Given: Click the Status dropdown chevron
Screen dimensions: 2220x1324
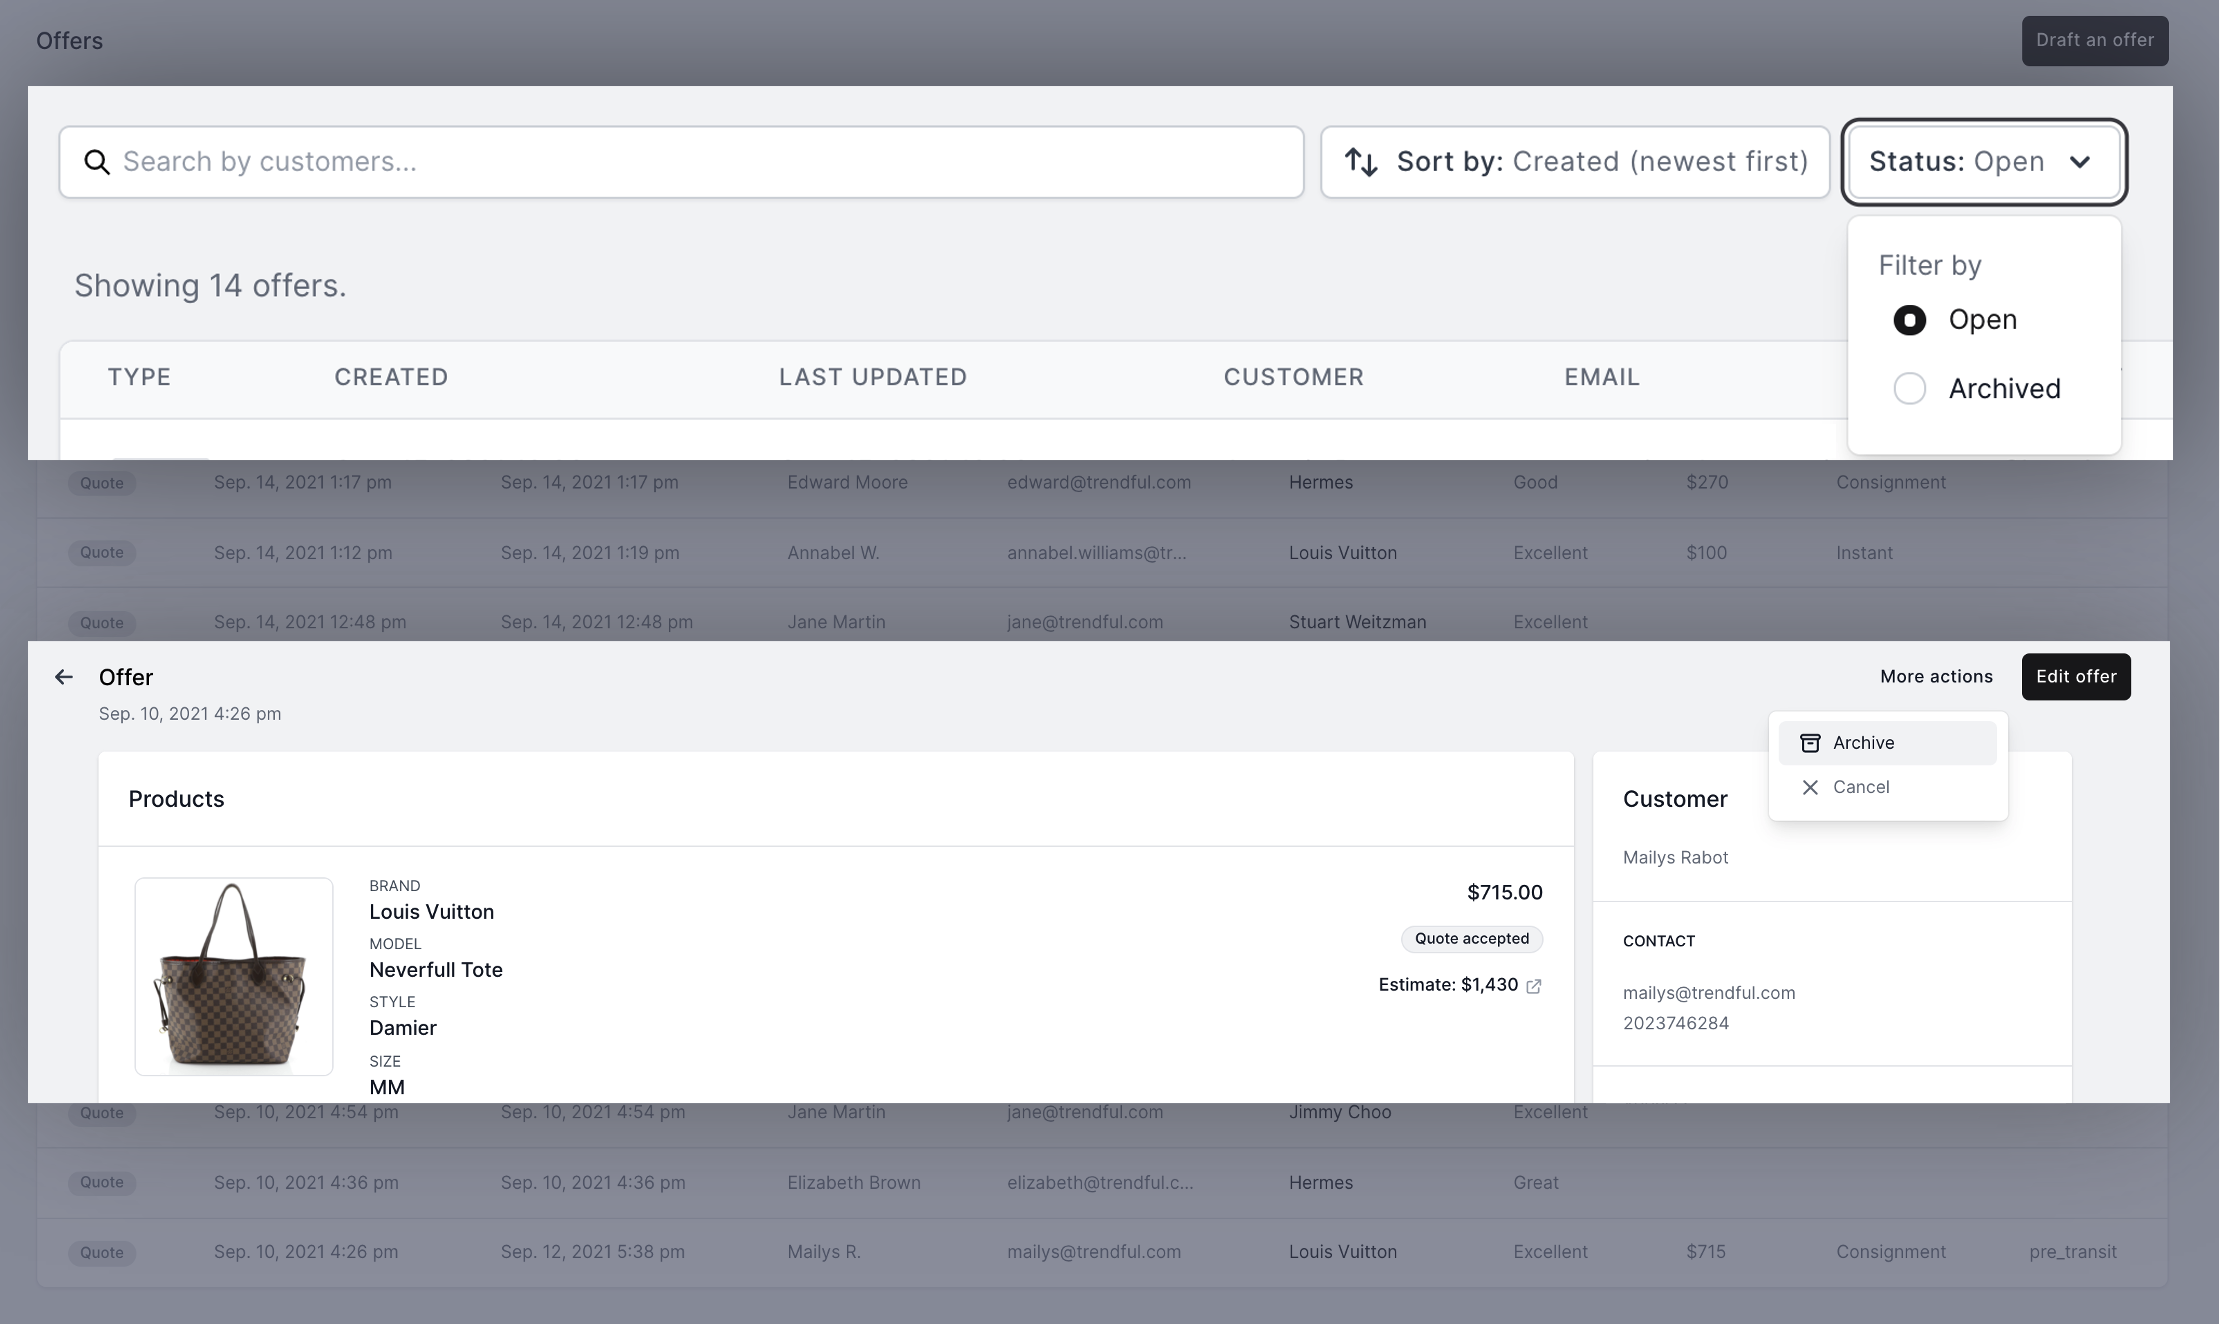Looking at the screenshot, I should (2080, 162).
